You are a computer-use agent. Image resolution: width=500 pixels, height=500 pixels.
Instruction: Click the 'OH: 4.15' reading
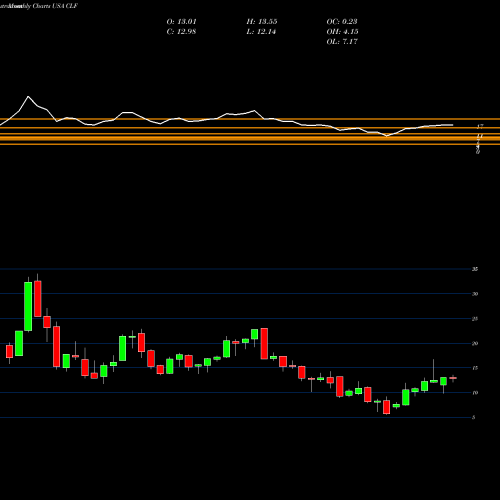pyautogui.click(x=342, y=32)
